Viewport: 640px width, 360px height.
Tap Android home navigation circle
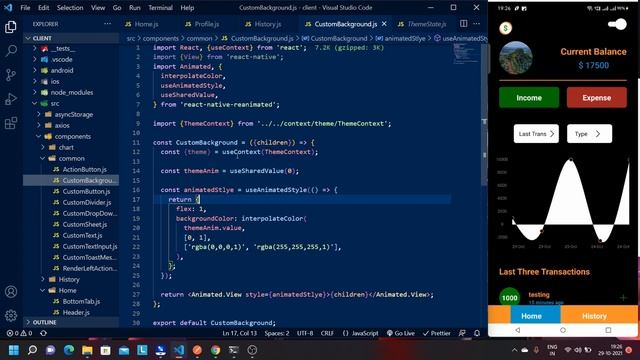pyautogui.click(x=563, y=330)
